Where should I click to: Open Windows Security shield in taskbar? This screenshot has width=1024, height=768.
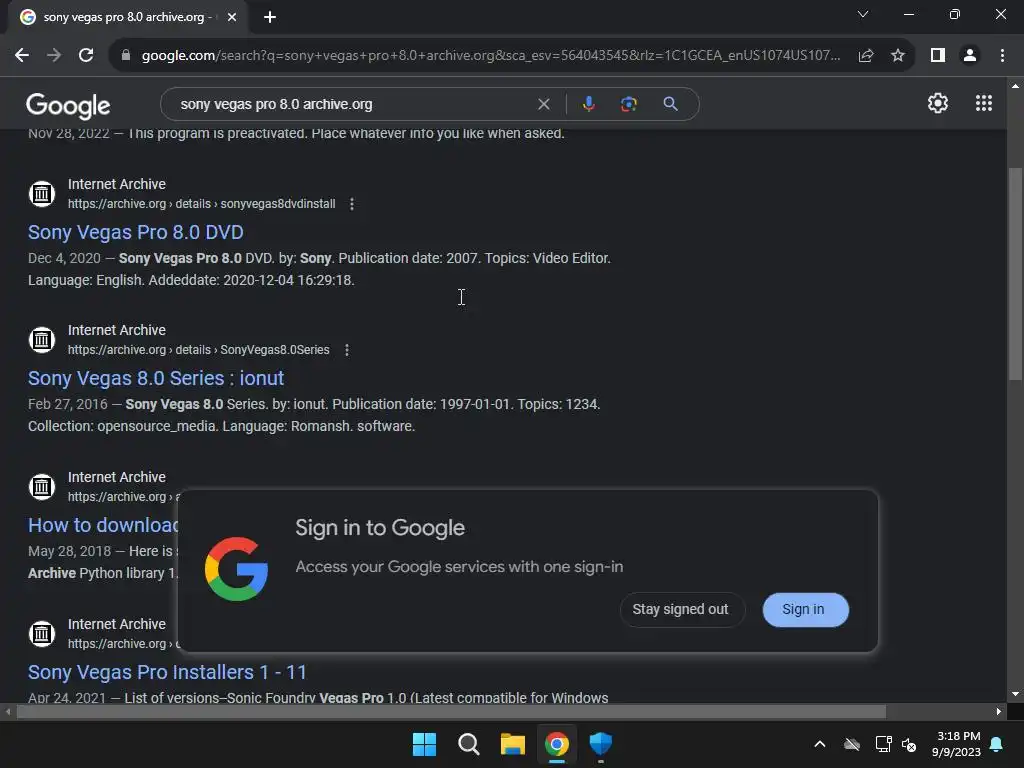601,743
